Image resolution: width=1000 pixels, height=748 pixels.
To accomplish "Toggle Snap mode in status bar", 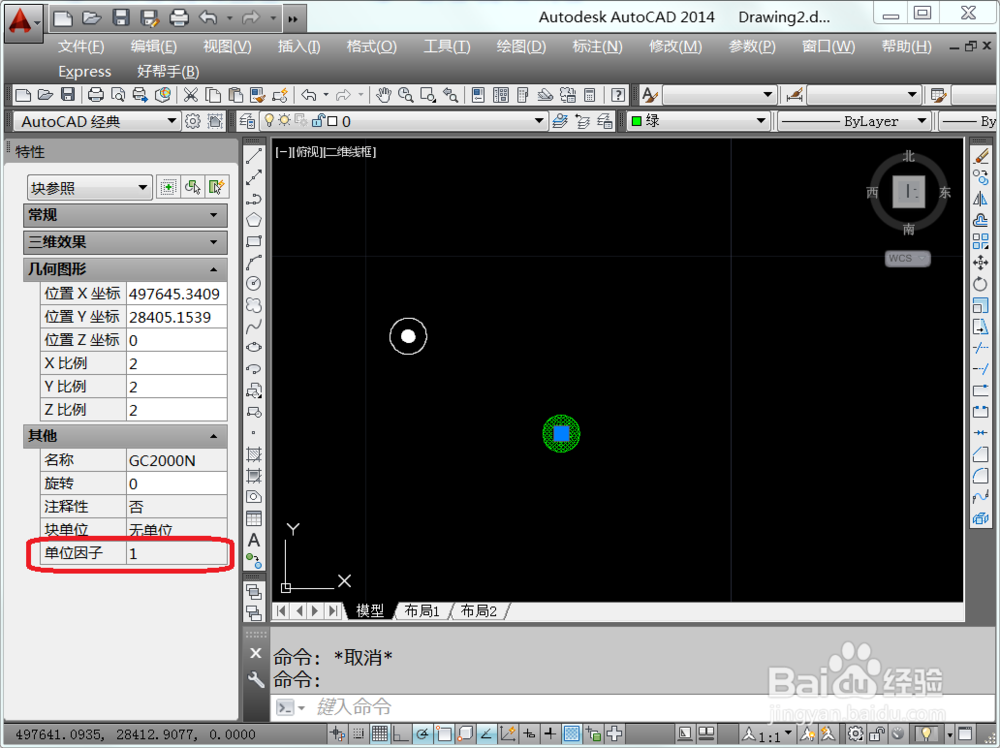I will (359, 734).
